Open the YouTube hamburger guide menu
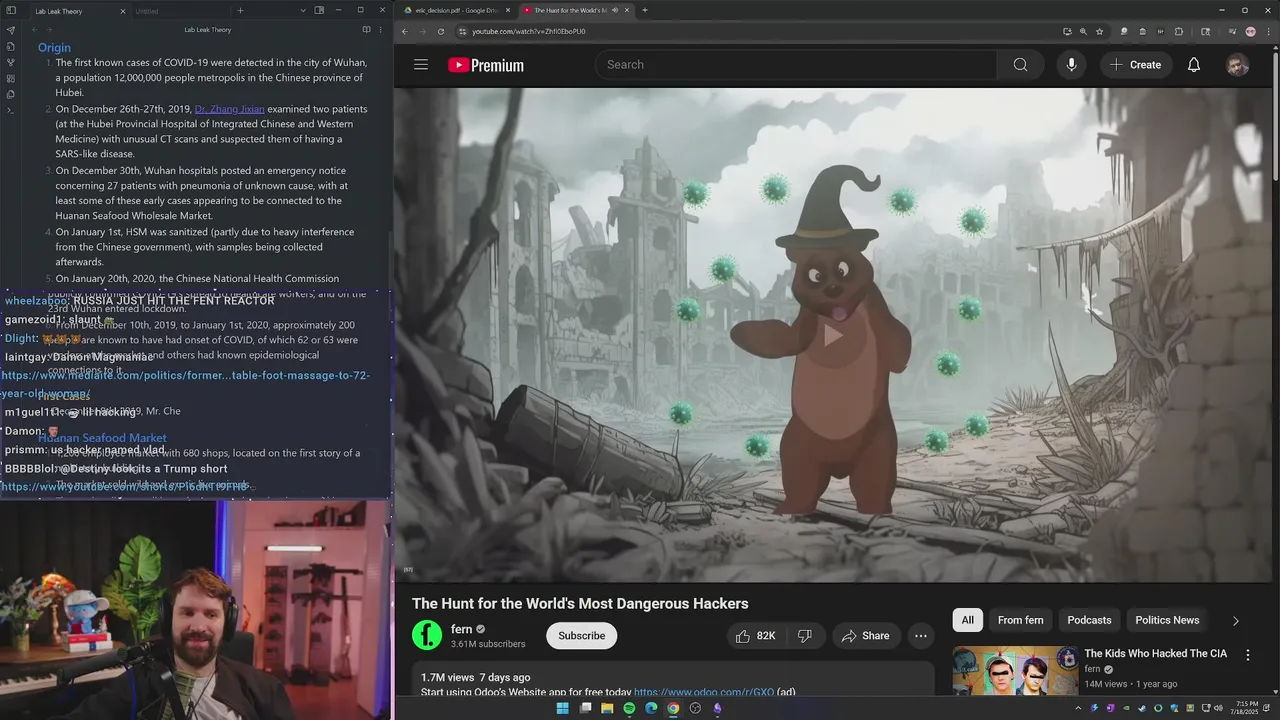The height and width of the screenshot is (720, 1280). (x=421, y=65)
